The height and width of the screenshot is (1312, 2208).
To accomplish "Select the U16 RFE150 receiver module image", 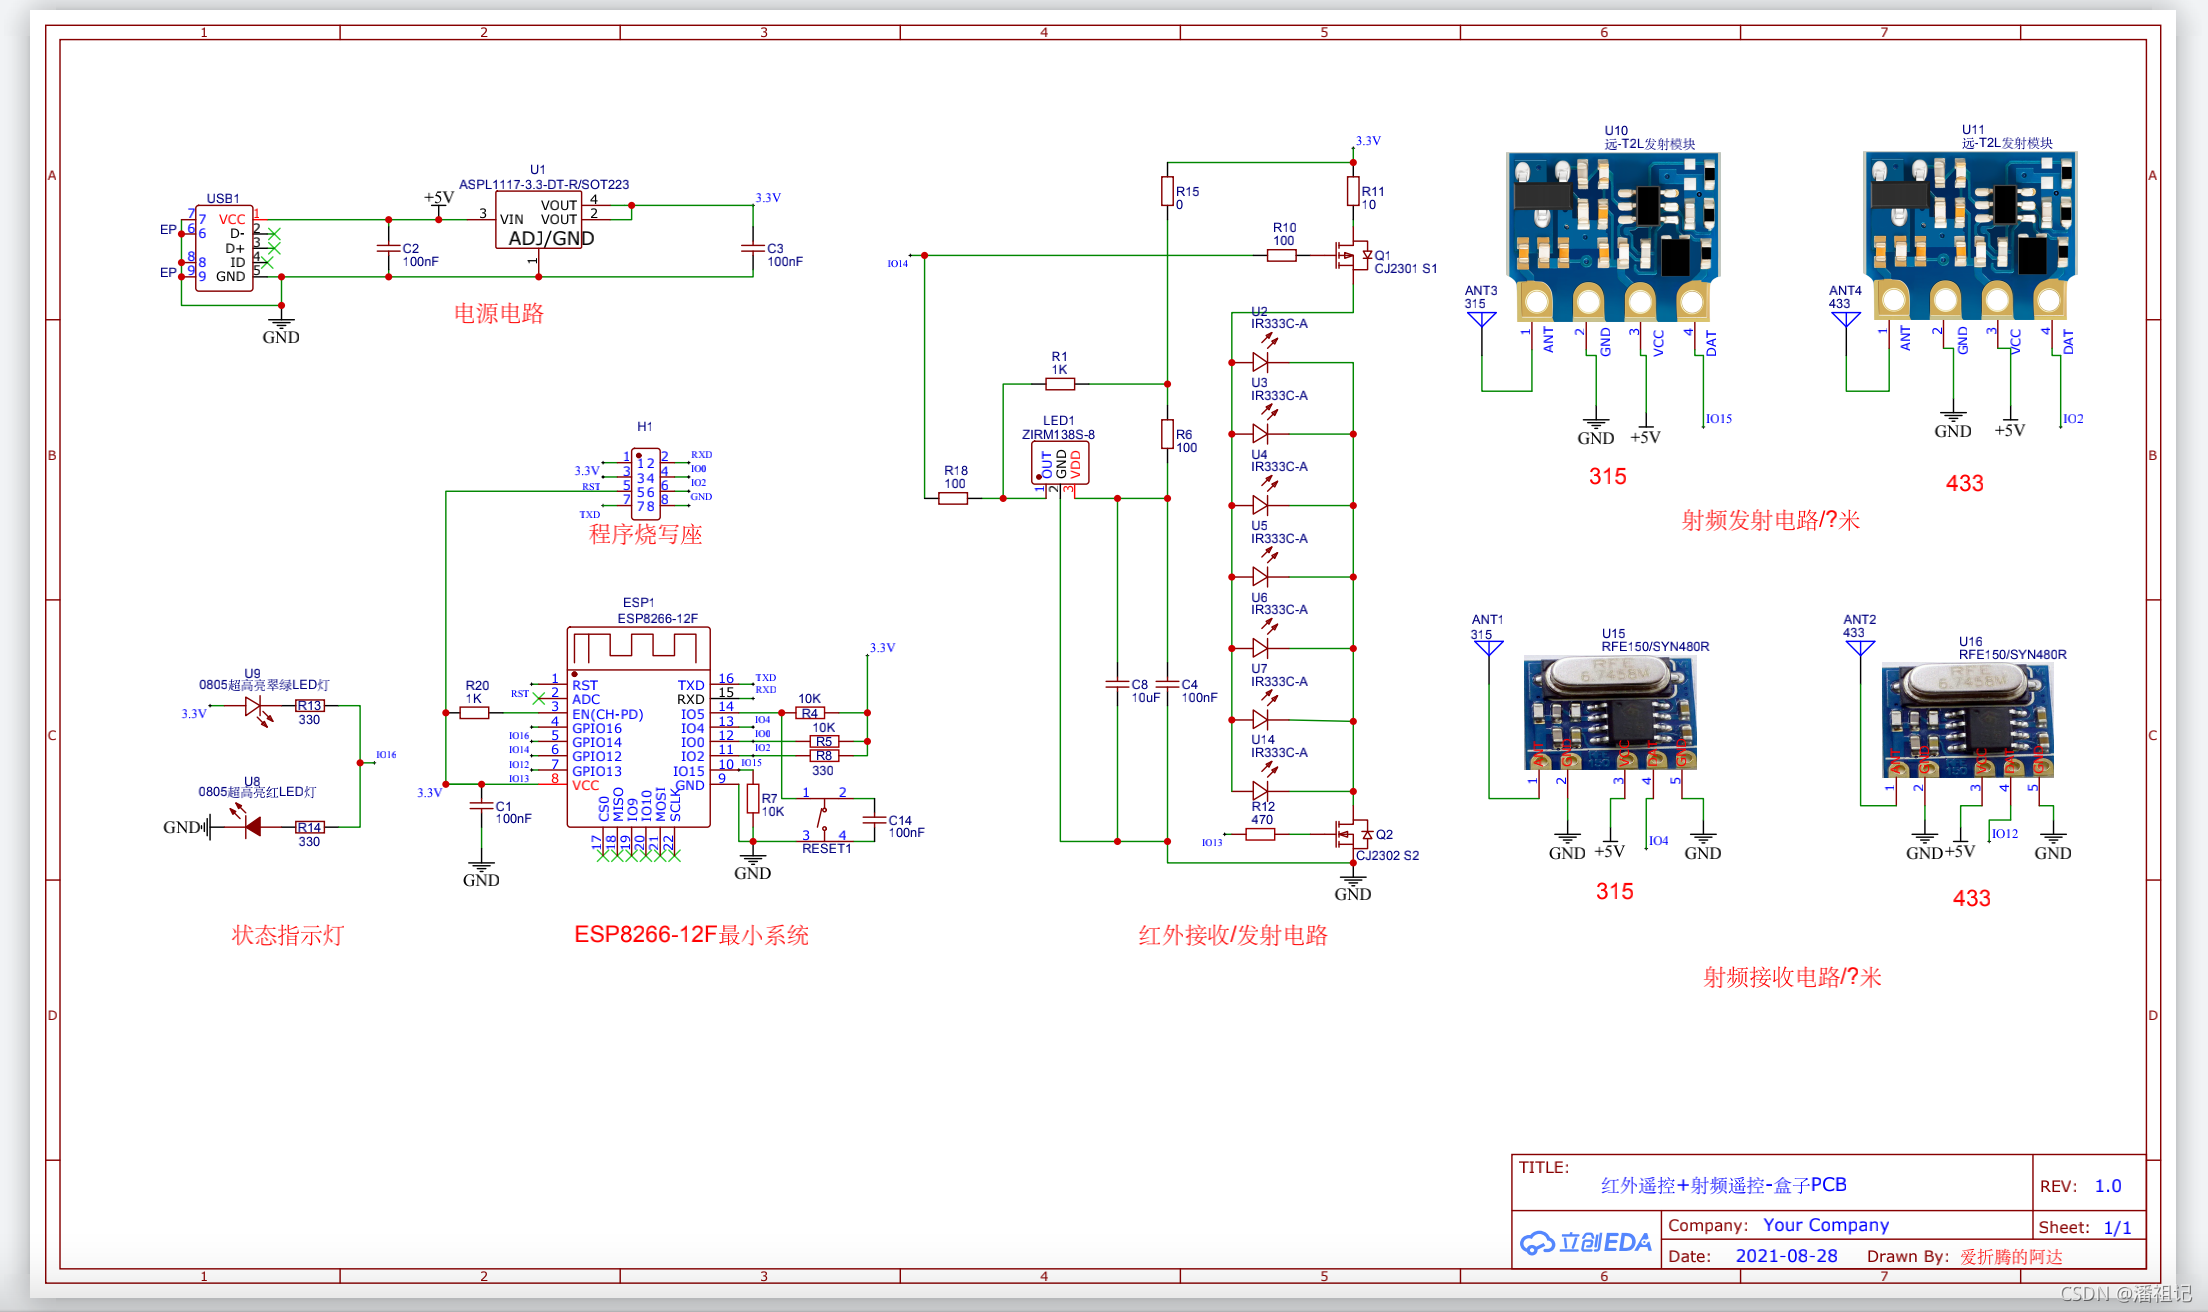I will 1966,719.
